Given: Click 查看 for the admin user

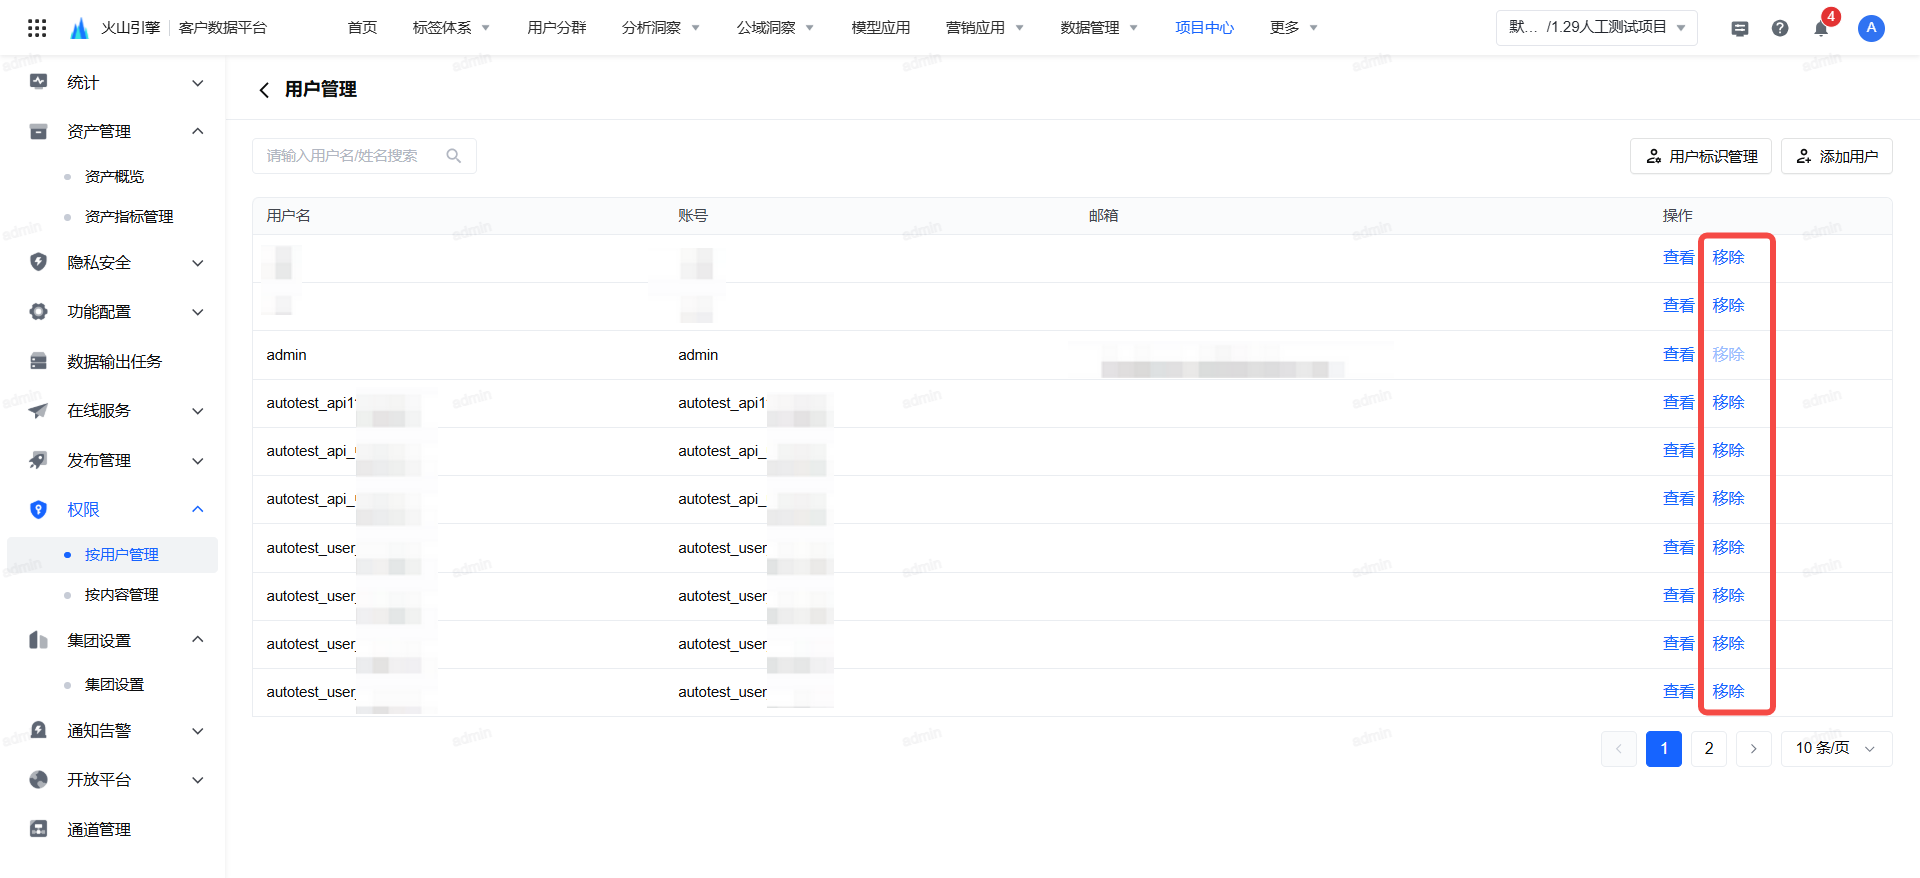Looking at the screenshot, I should coord(1678,354).
